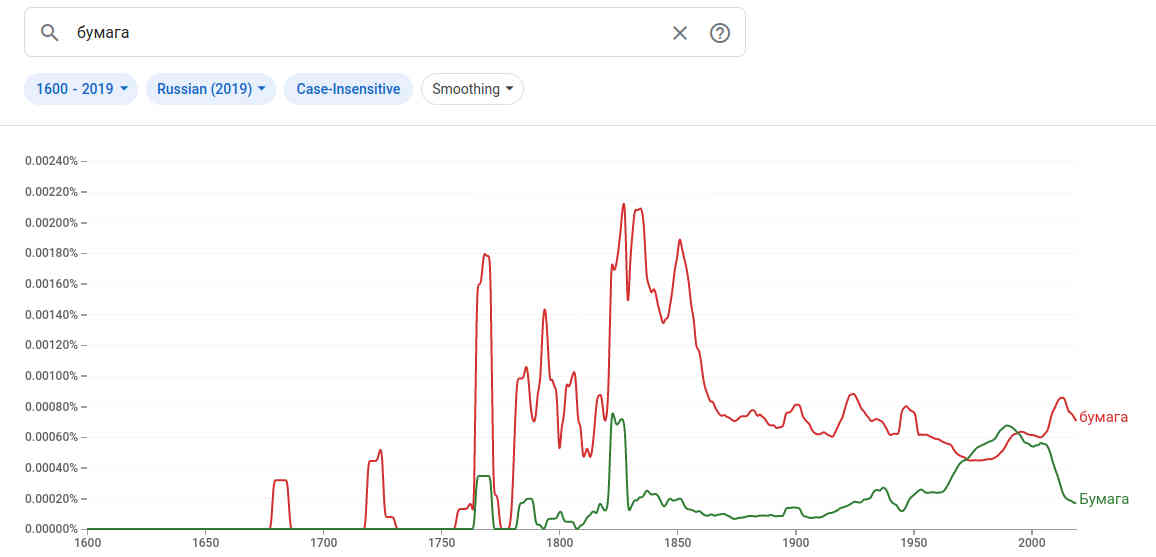This screenshot has height=557, width=1156.
Task: Select the red бумага line label
Action: coord(1103,417)
